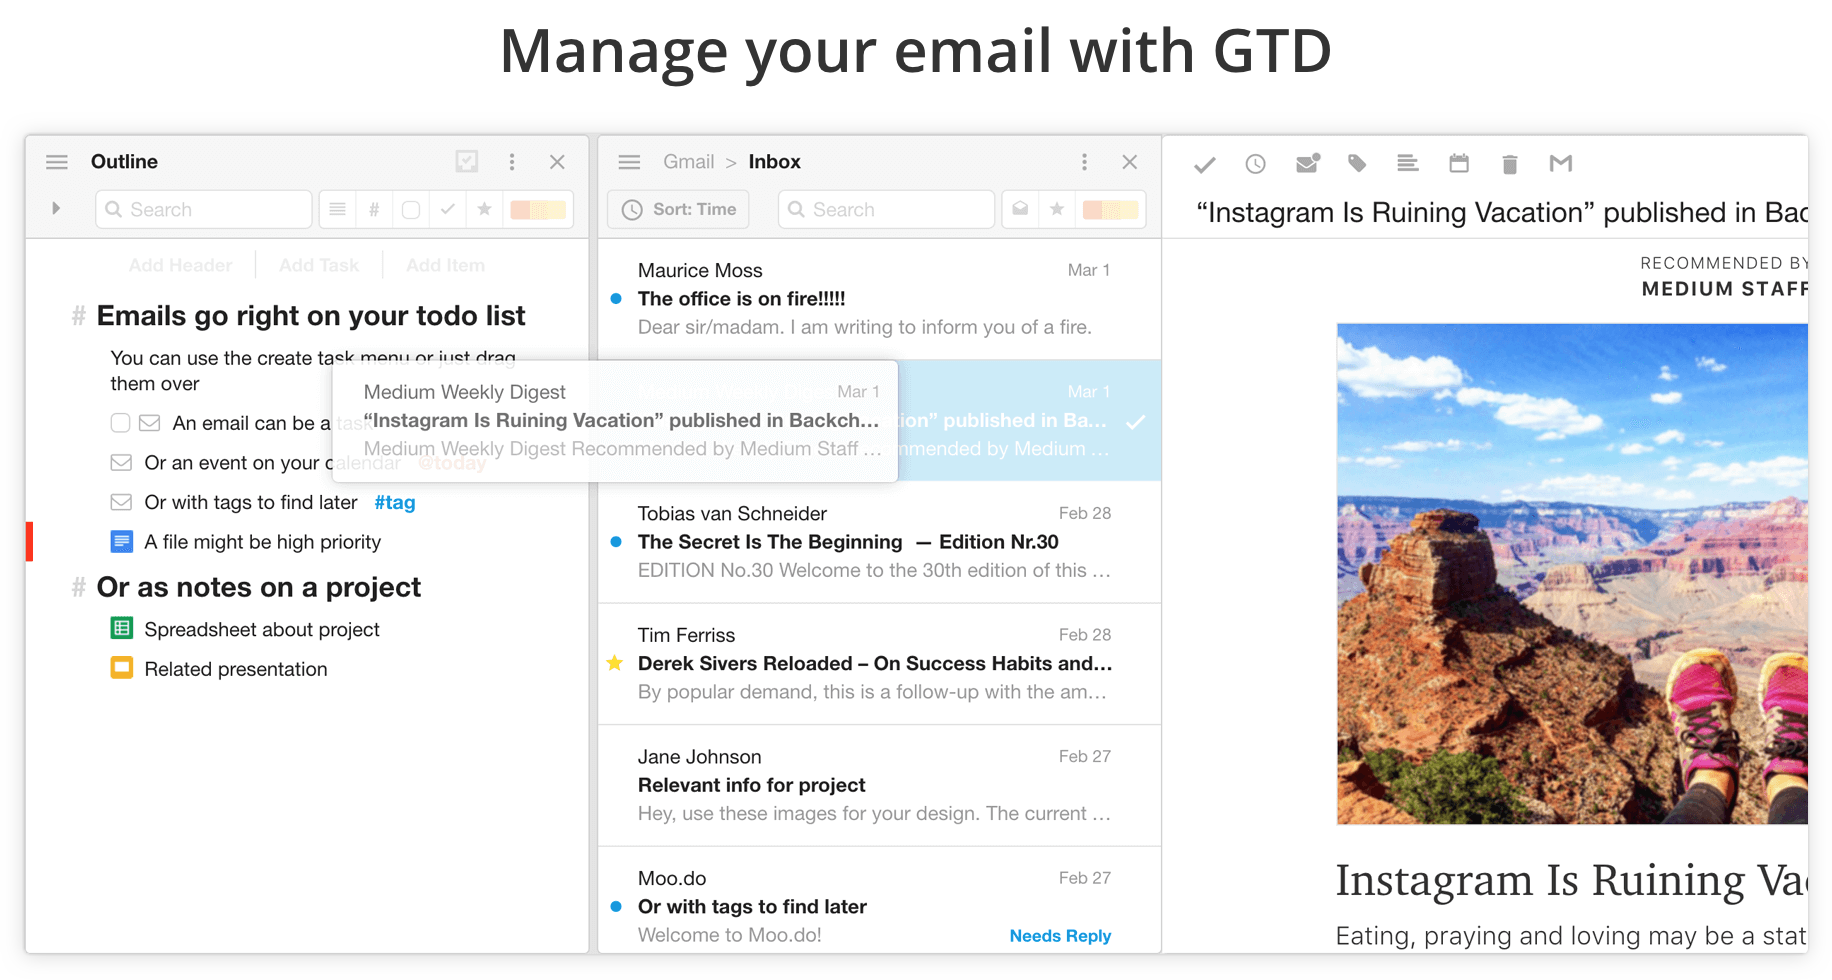Add email to calendar icon

click(1459, 163)
